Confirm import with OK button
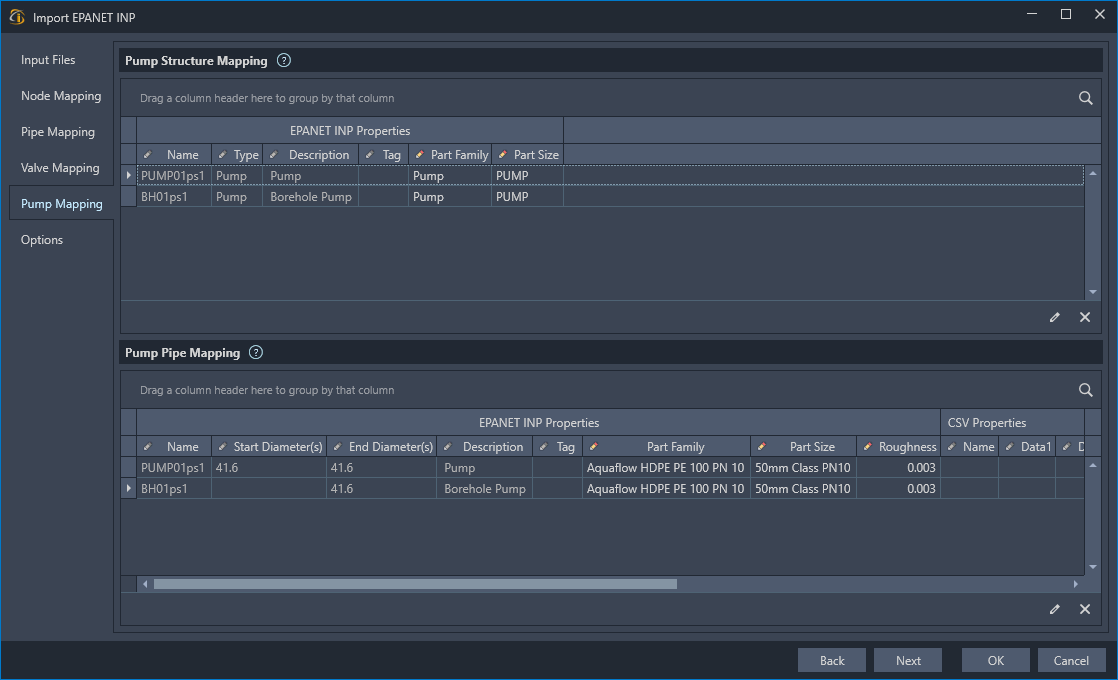Screen dimensions: 1118x680 click(x=995, y=660)
